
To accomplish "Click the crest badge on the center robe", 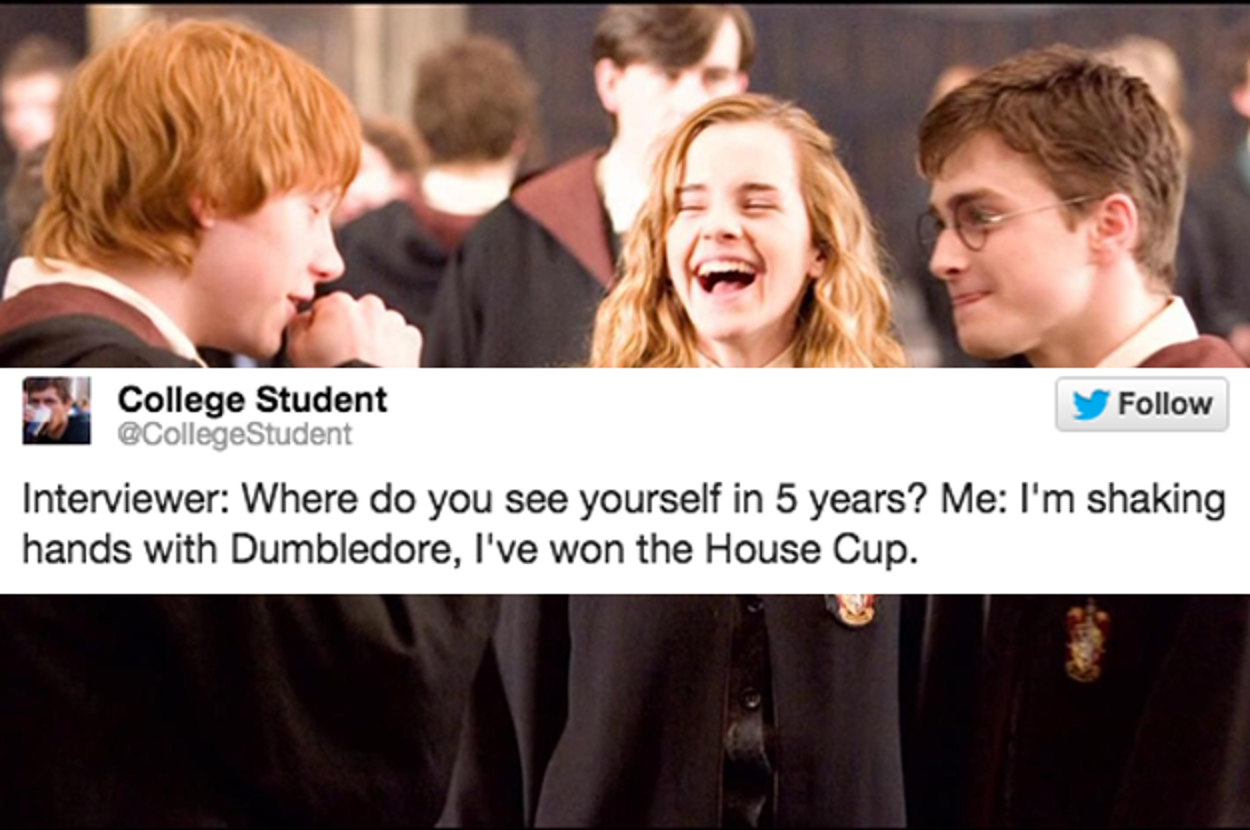I will click(x=850, y=609).
